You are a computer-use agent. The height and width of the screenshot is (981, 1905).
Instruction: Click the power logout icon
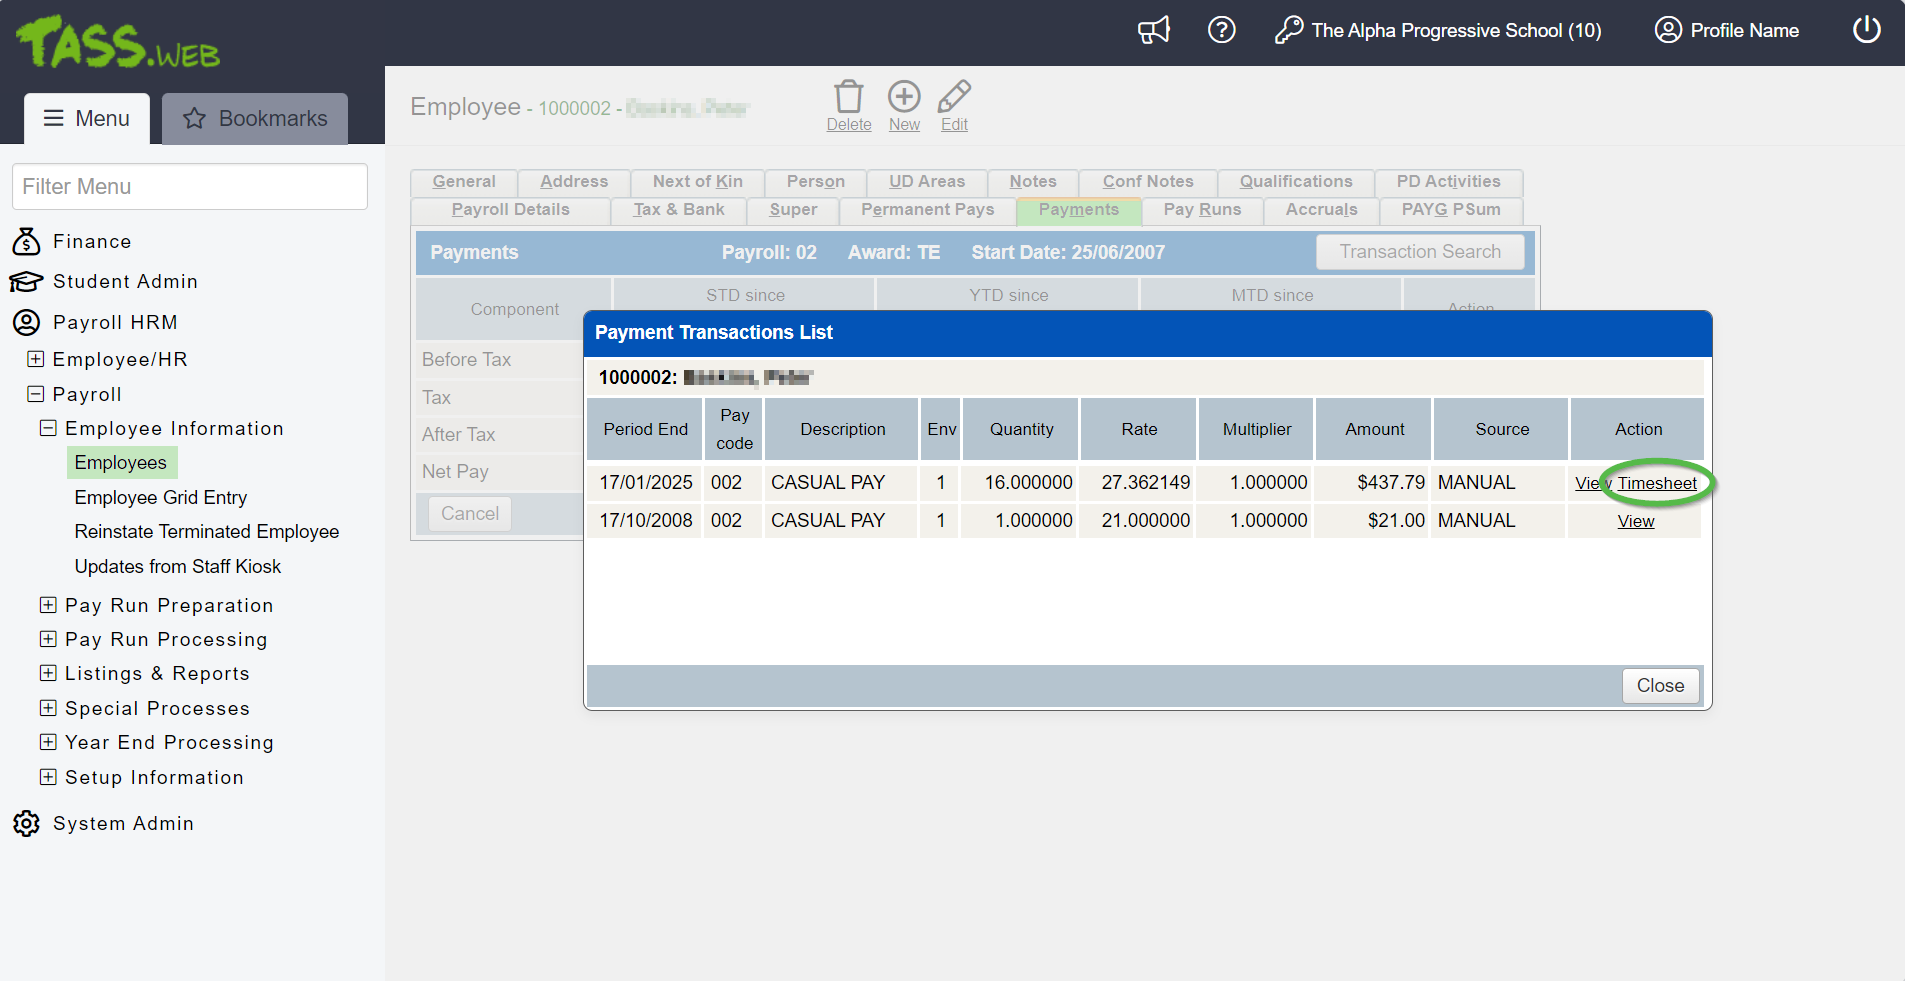coord(1866,30)
